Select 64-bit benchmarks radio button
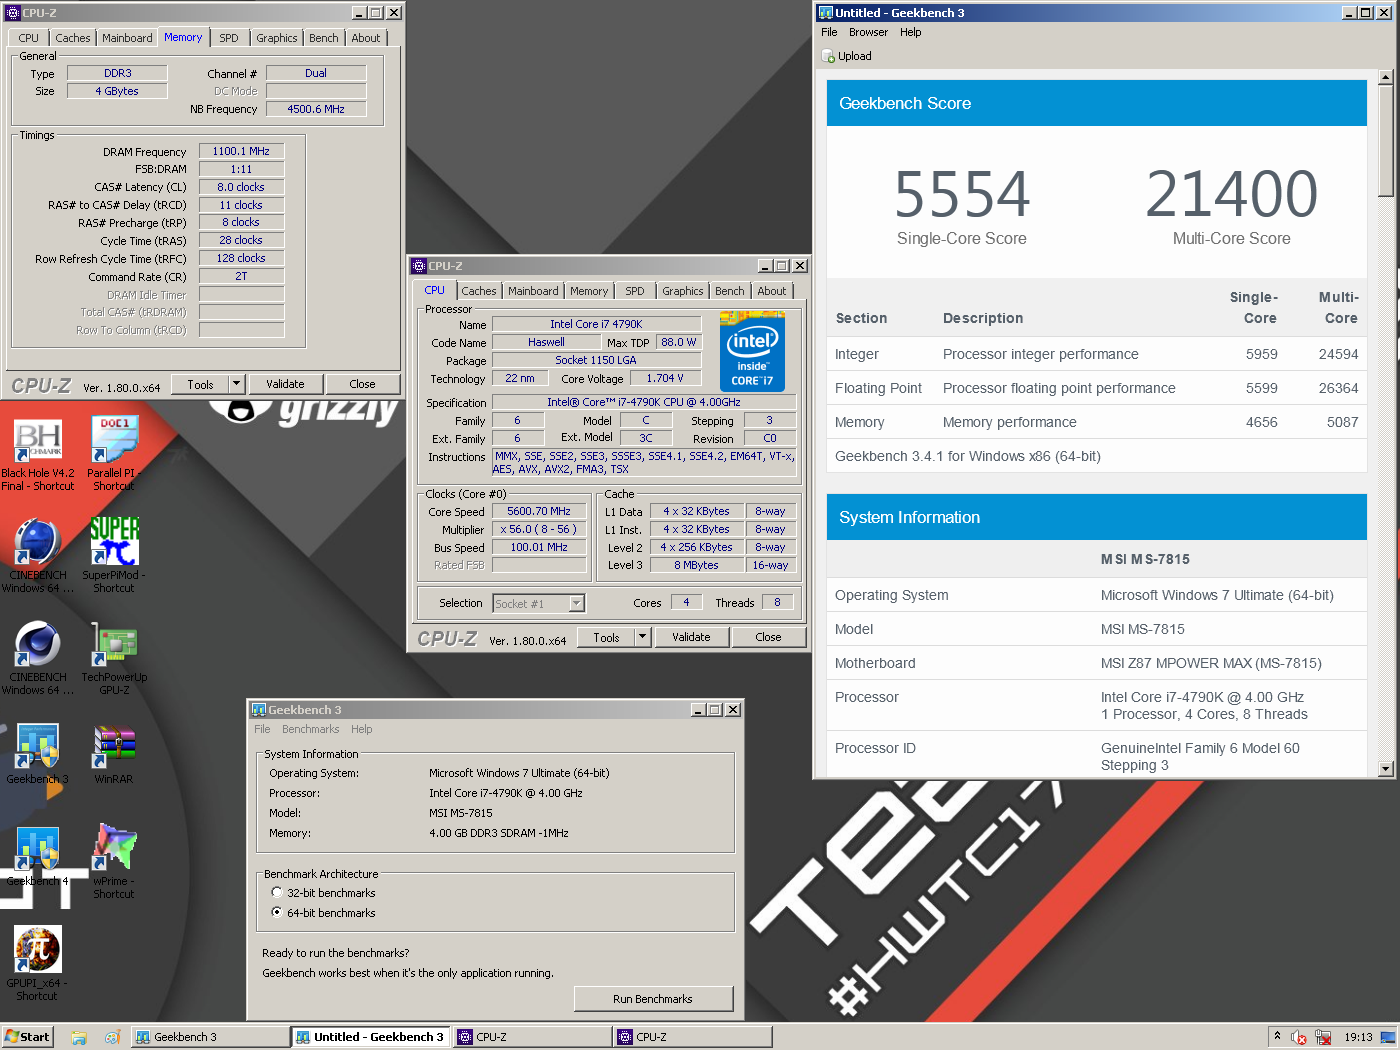Viewport: 1400px width, 1050px height. (277, 913)
